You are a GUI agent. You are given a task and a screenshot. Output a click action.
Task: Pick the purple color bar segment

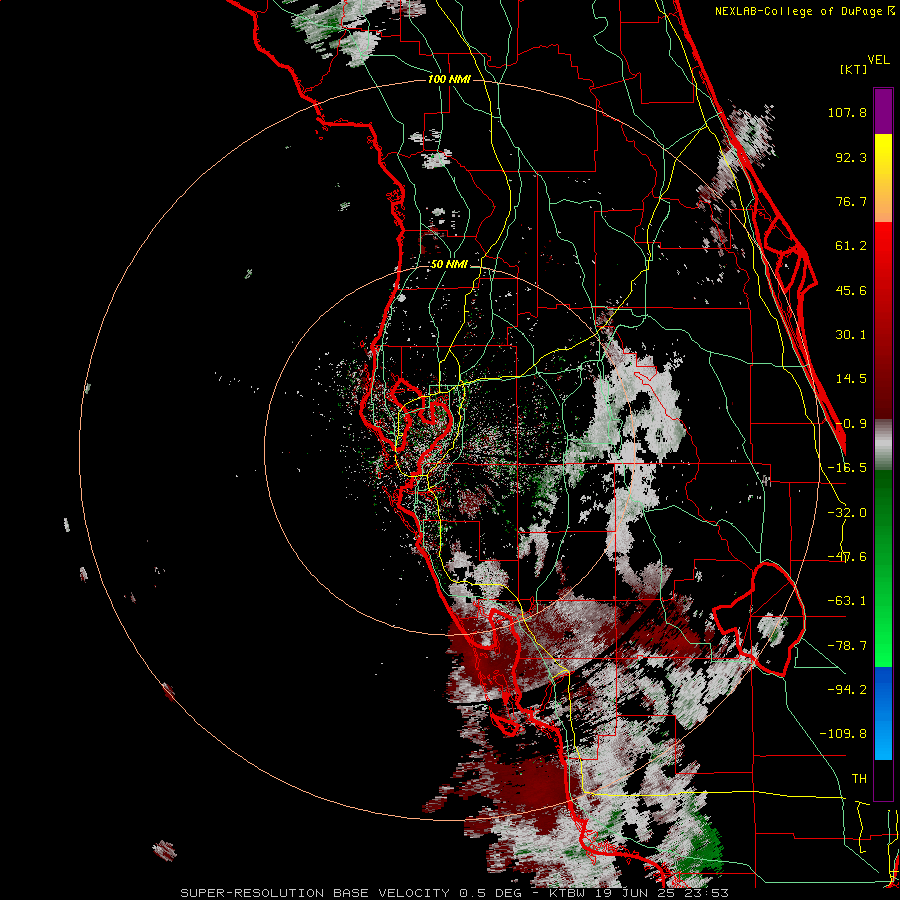[883, 111]
